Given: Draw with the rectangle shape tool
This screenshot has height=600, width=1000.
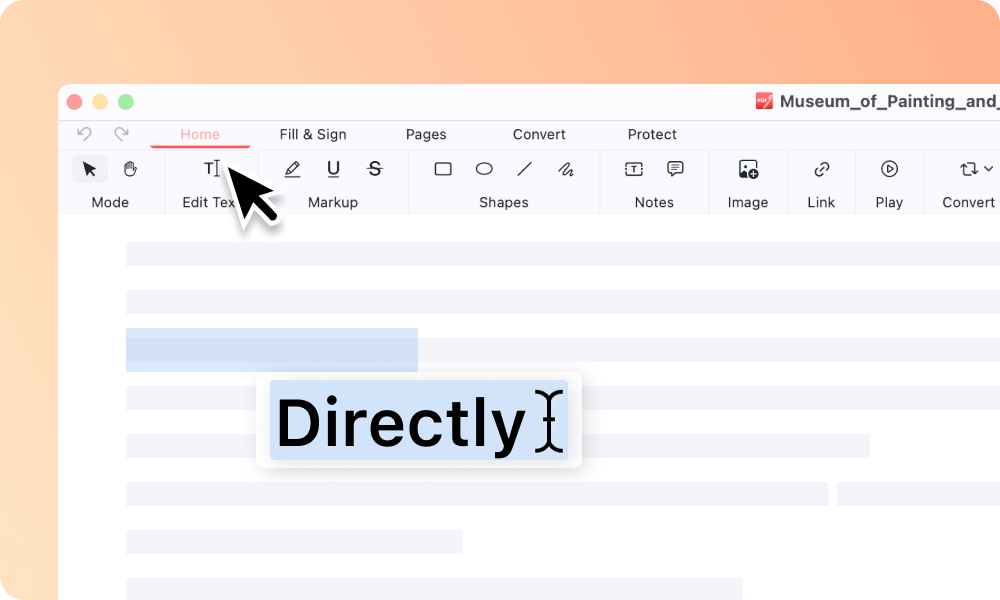Looking at the screenshot, I should (443, 169).
